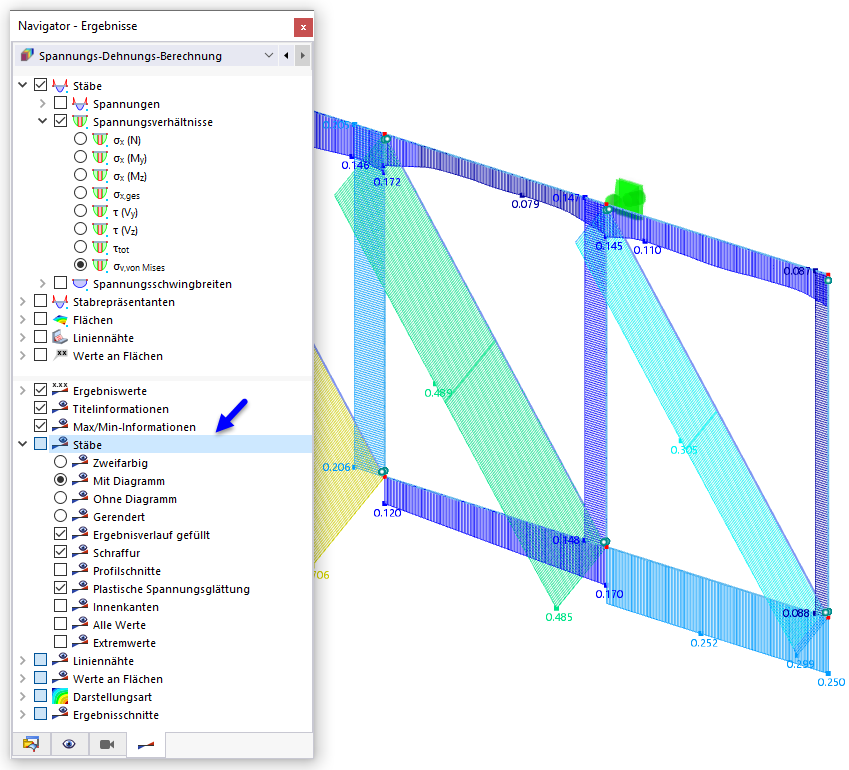Expand the Ergebniswerte node
Viewport: 849px width, 770px height.
[x=22, y=390]
